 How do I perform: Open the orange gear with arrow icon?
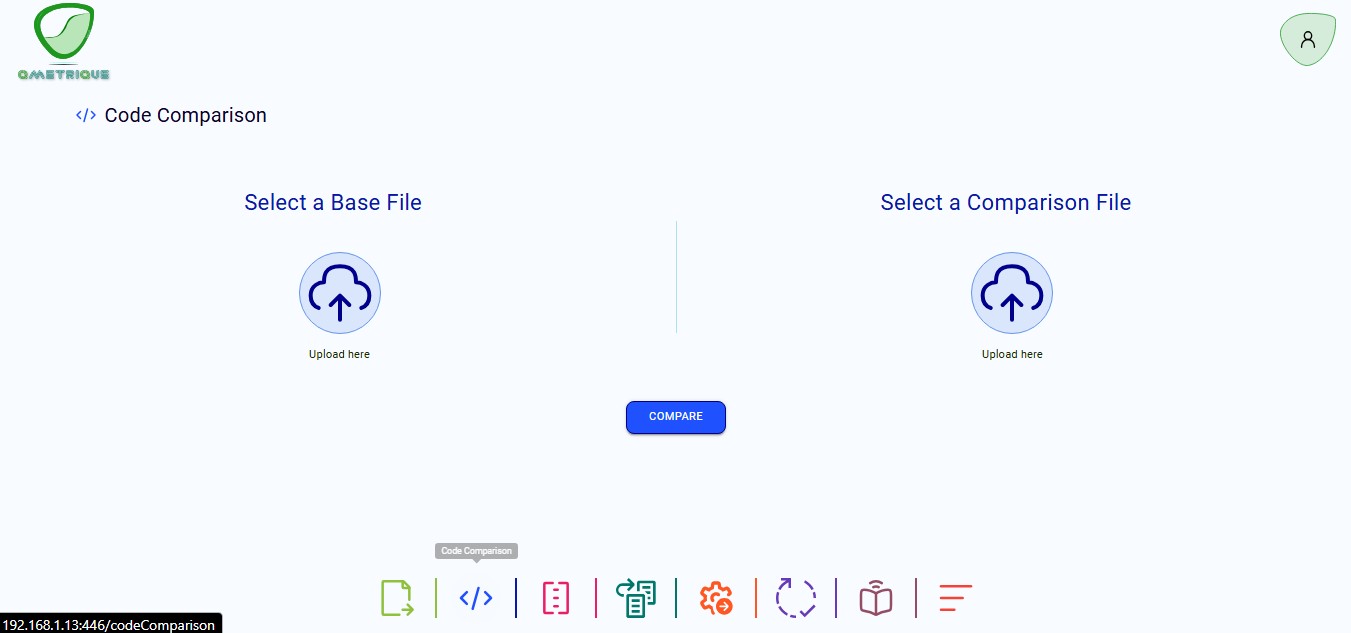716,598
